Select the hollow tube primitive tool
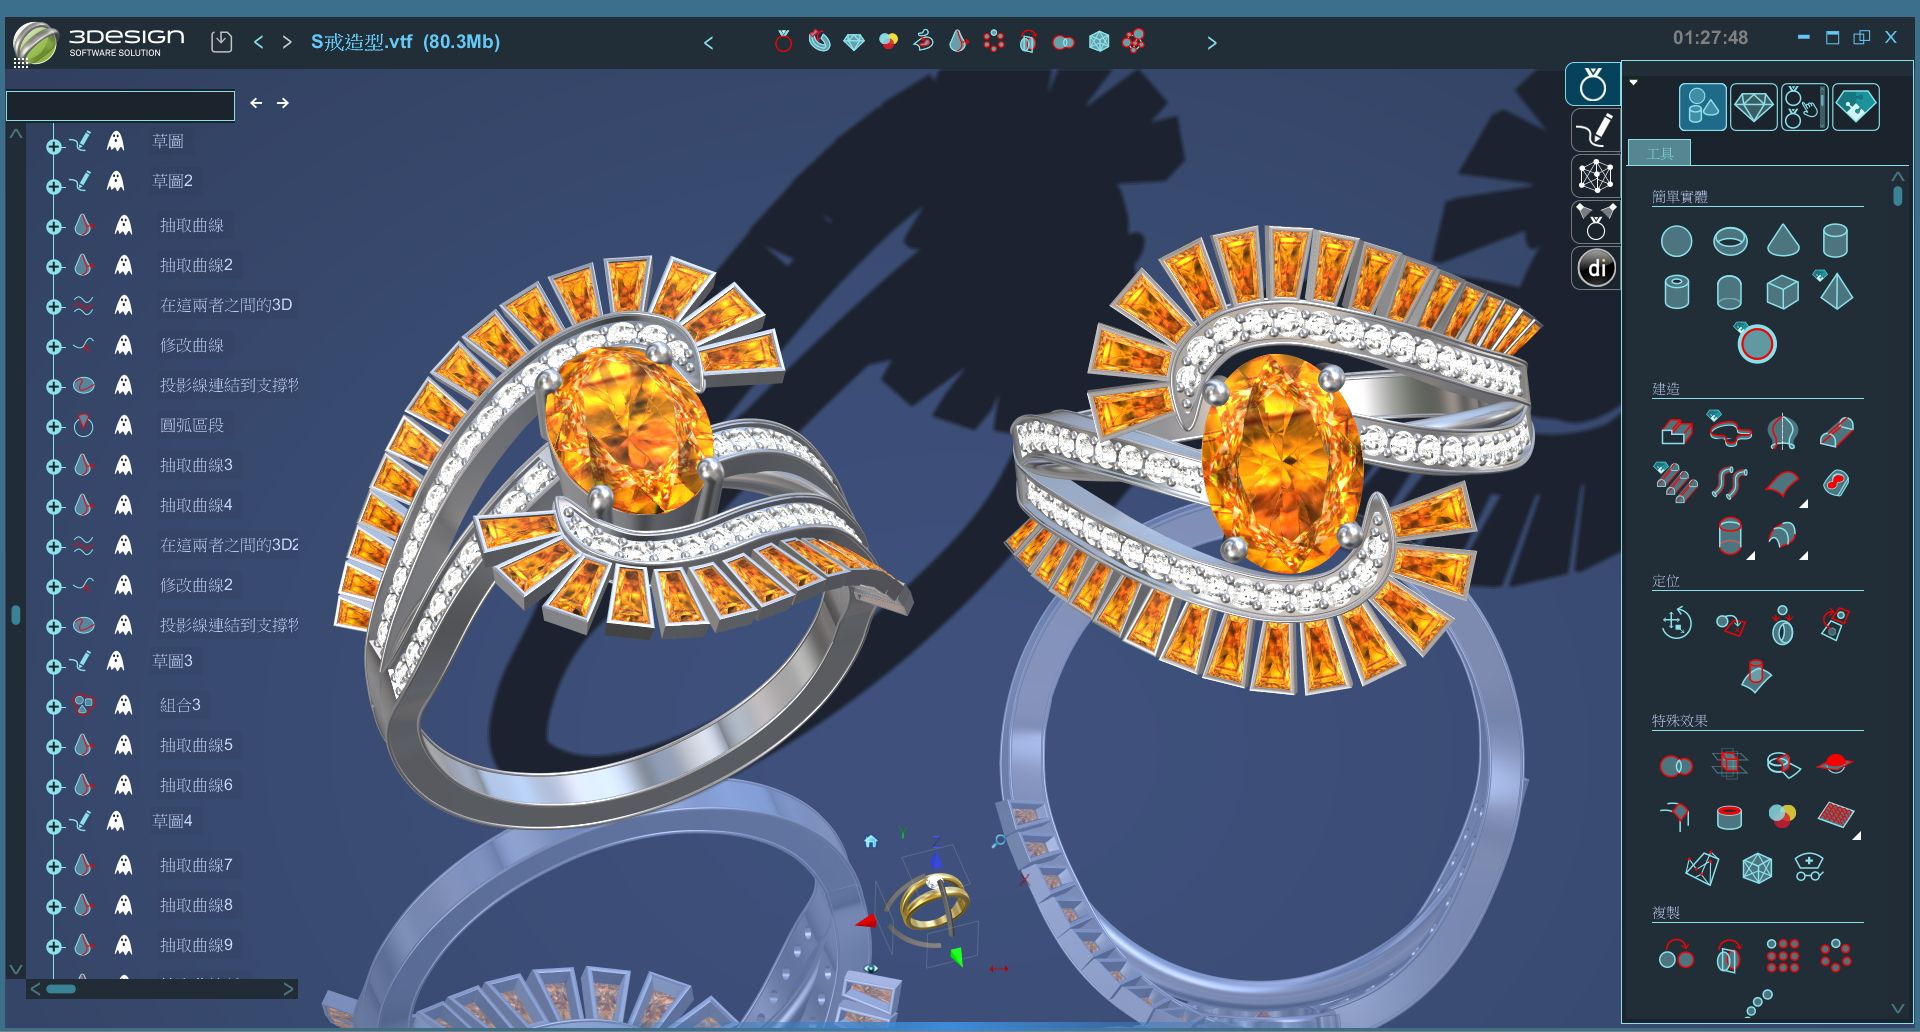This screenshot has height=1032, width=1920. (x=1677, y=292)
